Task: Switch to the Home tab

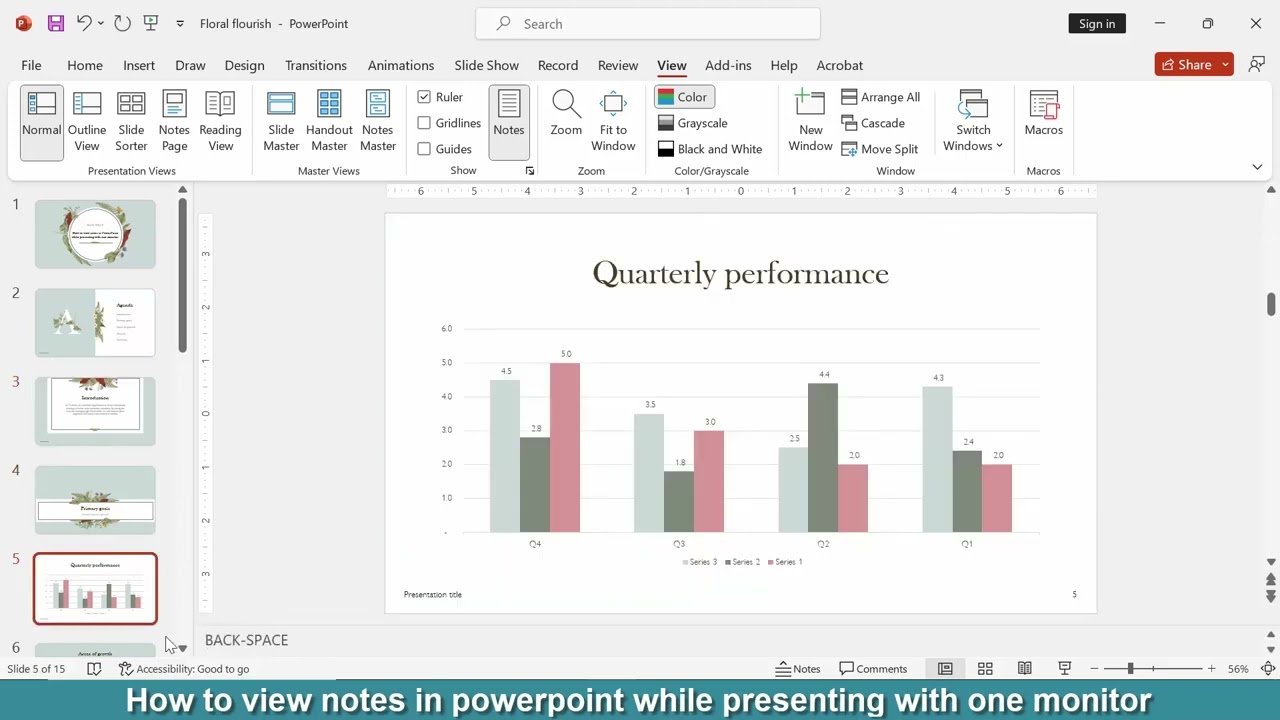Action: point(85,65)
